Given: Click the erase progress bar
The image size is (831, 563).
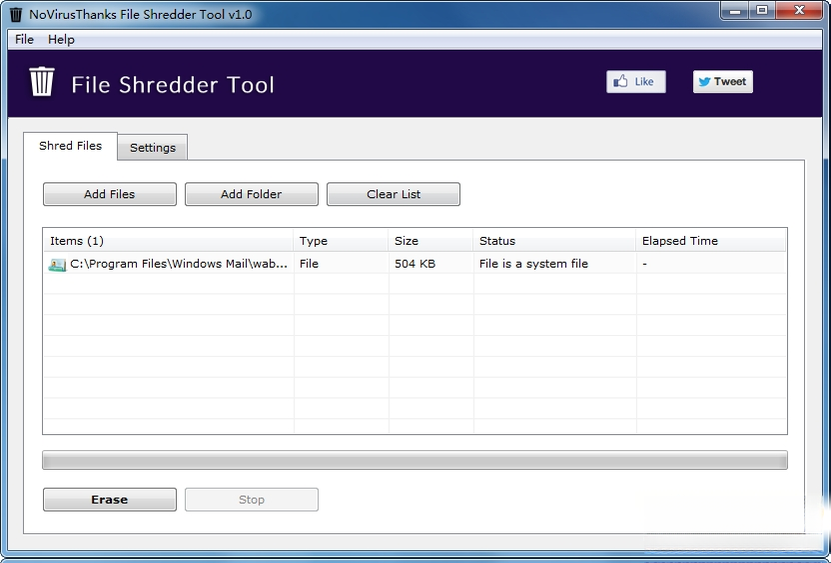Looking at the screenshot, I should coord(415,460).
